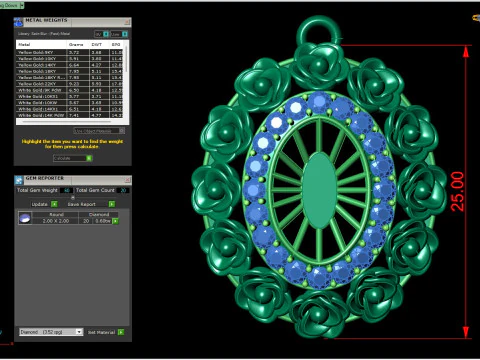Screen dimensions: 480x360
Task: Click the green tab at the top-left corner
Action: pos(12,5)
